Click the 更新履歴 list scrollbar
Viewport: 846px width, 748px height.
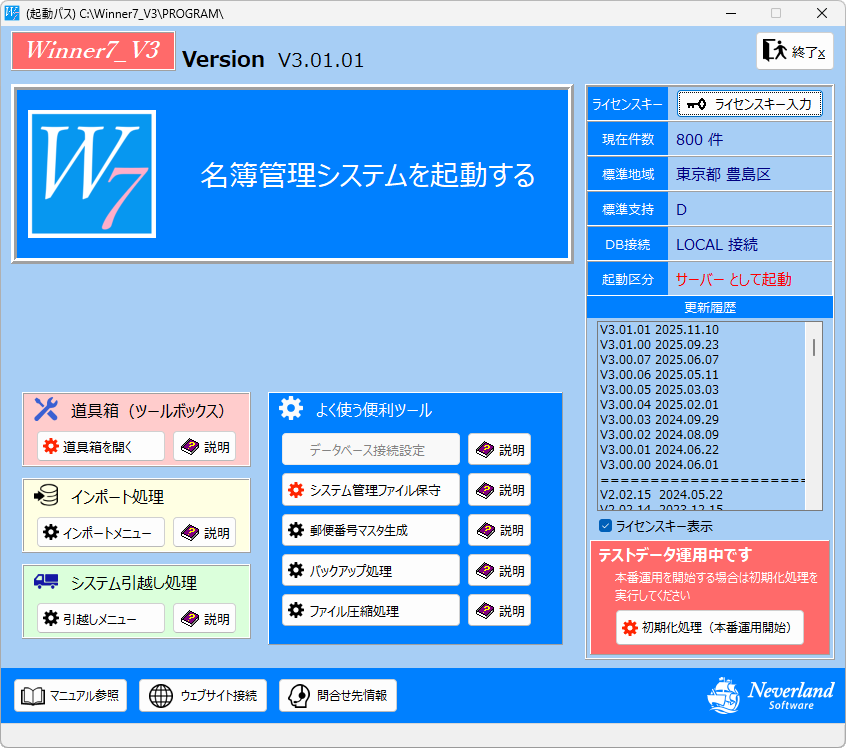tap(814, 416)
